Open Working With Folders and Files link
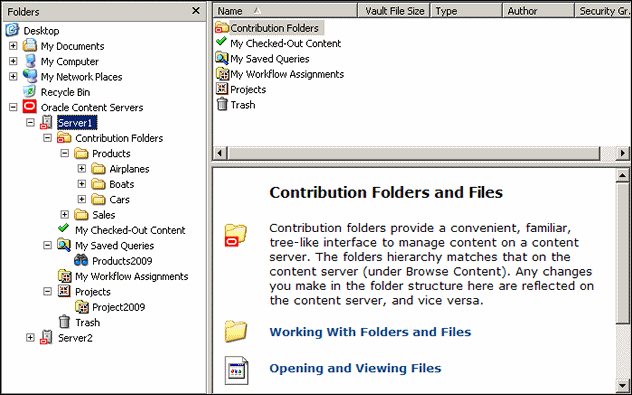This screenshot has height=395, width=632. (370, 332)
